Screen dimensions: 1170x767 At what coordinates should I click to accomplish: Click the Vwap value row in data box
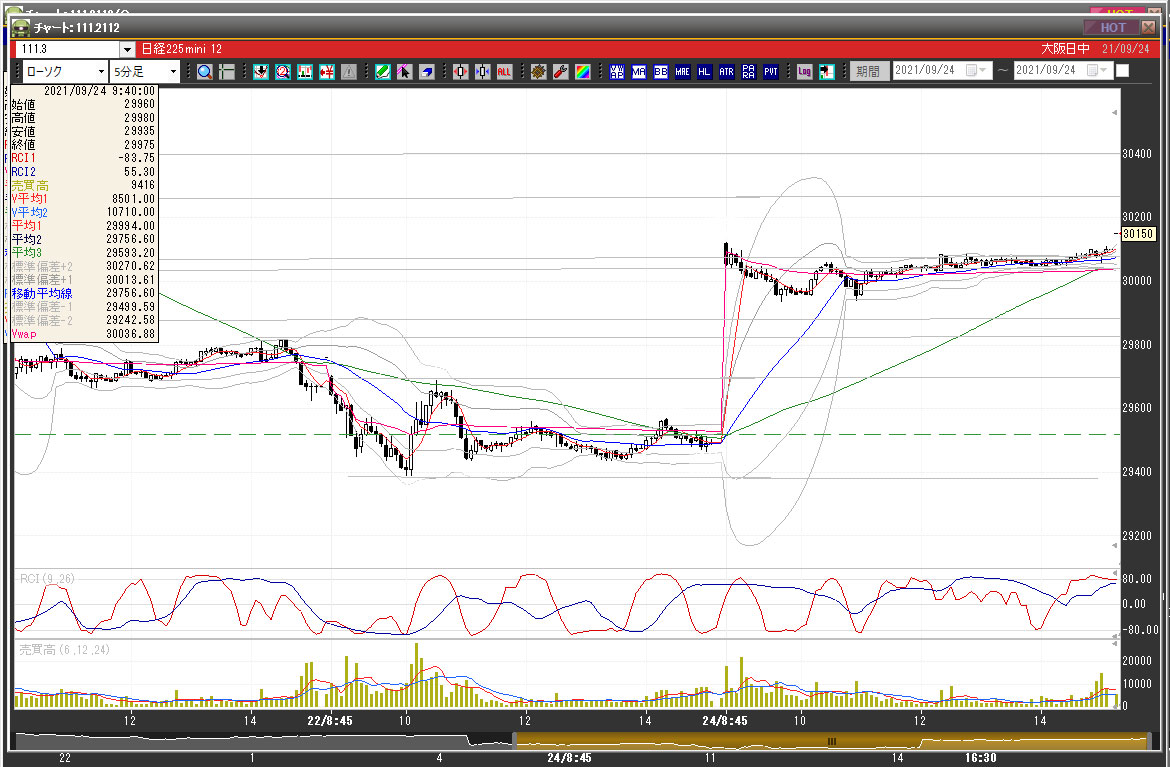83,334
